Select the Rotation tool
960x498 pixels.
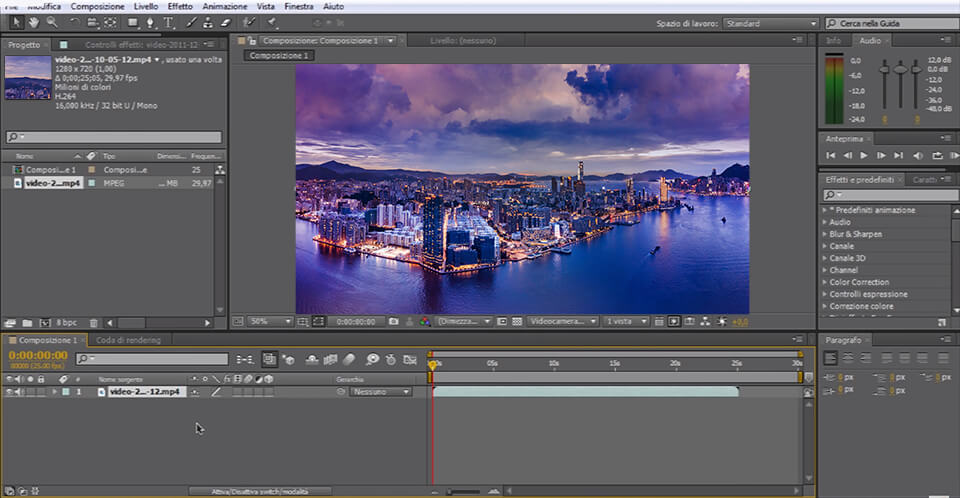click(x=74, y=23)
